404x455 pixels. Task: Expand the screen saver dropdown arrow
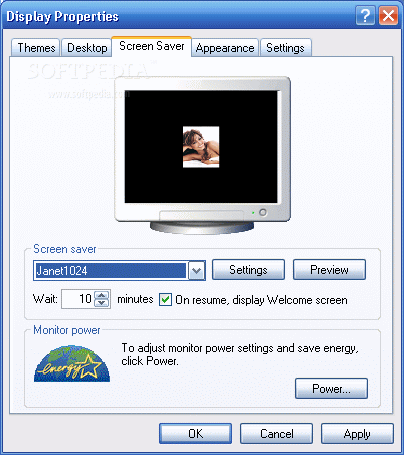coord(197,270)
